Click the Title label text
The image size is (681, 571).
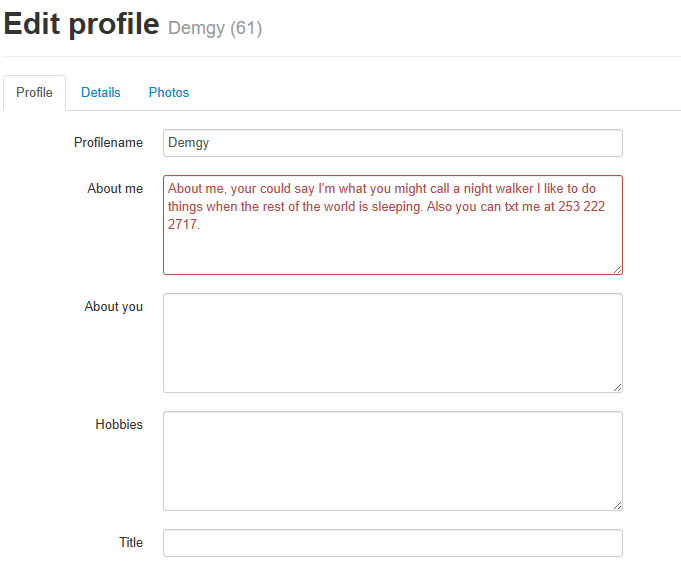131,542
